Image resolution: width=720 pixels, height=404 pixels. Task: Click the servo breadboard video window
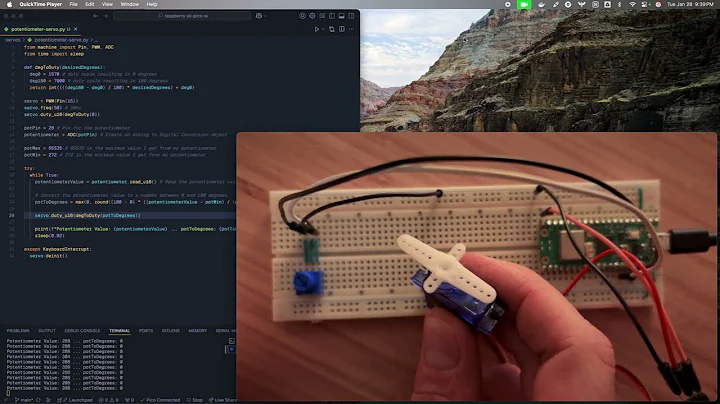(x=476, y=267)
